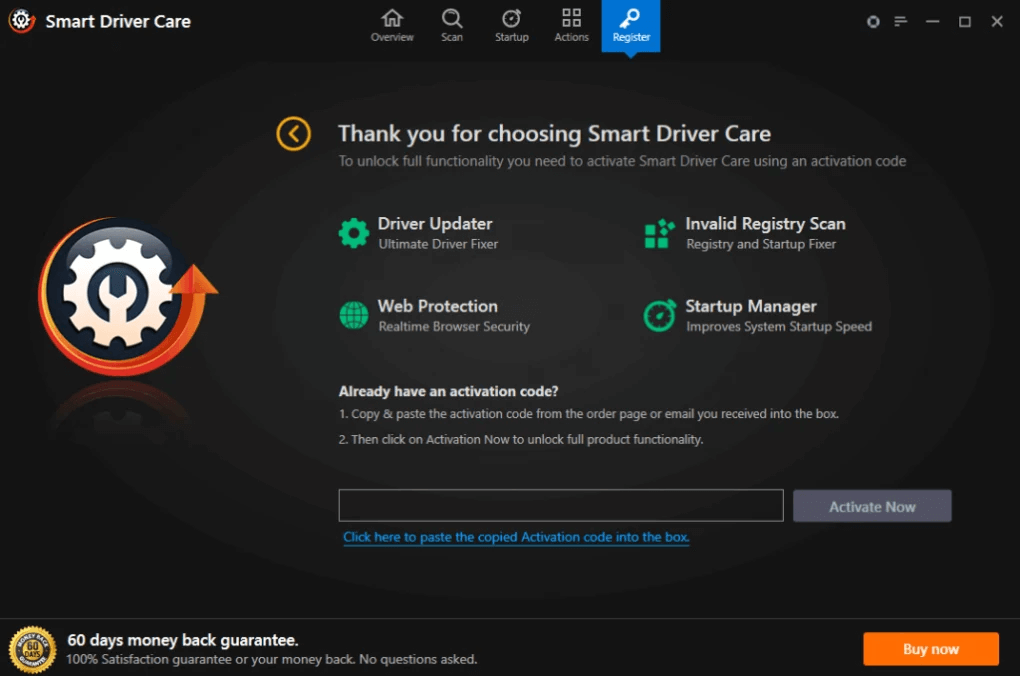This screenshot has height=676, width=1020.
Task: Click the Invalid Registry Scan squares icon
Action: tap(659, 234)
